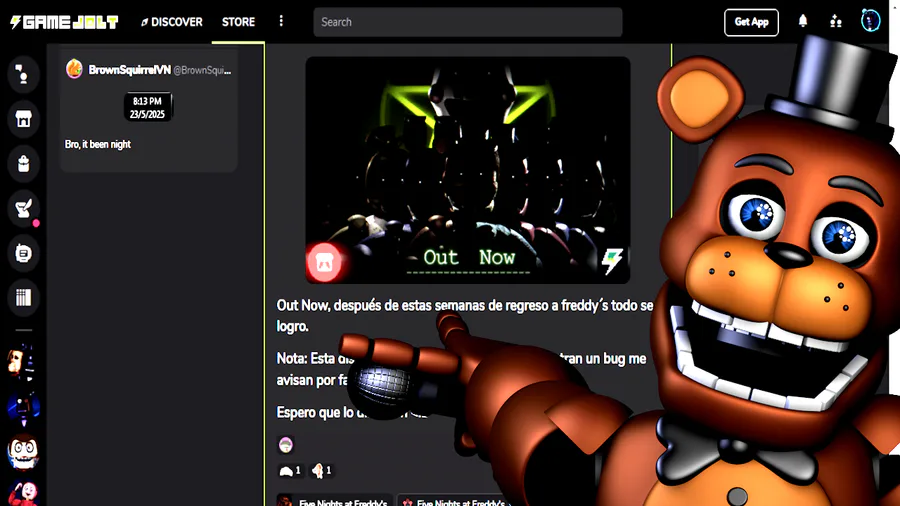
Task: Open the backpack sidebar icon
Action: pos(24,164)
